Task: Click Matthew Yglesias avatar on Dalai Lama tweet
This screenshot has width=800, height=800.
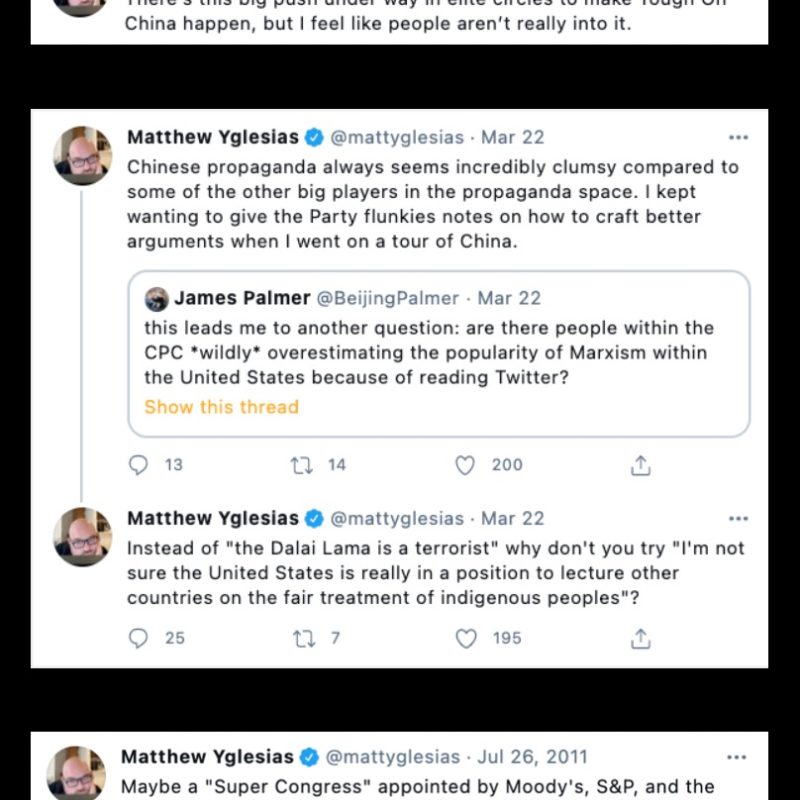Action: pyautogui.click(x=82, y=537)
